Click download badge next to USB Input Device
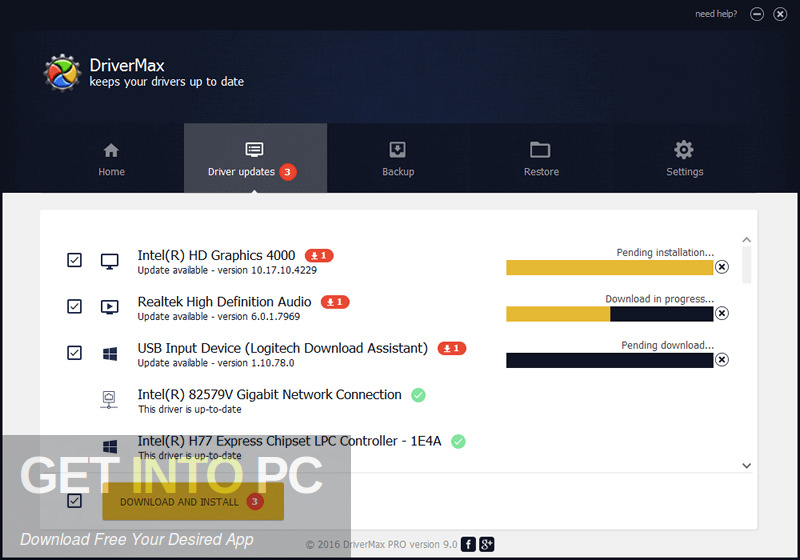The image size is (800, 560). click(x=452, y=348)
